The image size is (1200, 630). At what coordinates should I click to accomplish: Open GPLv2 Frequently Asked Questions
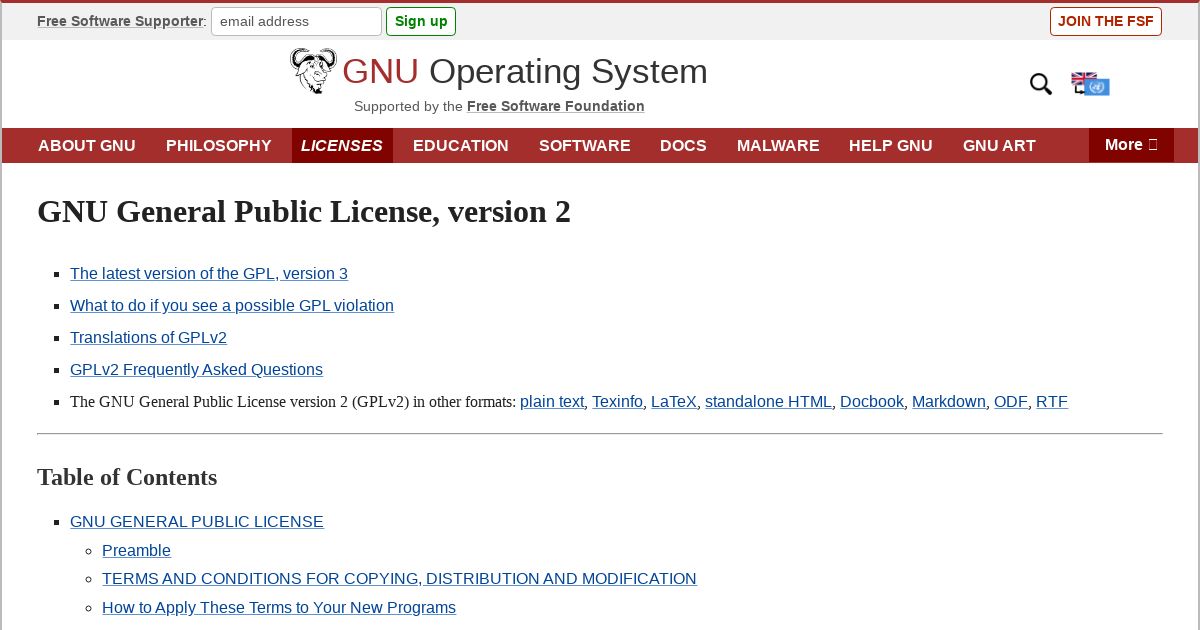click(196, 369)
